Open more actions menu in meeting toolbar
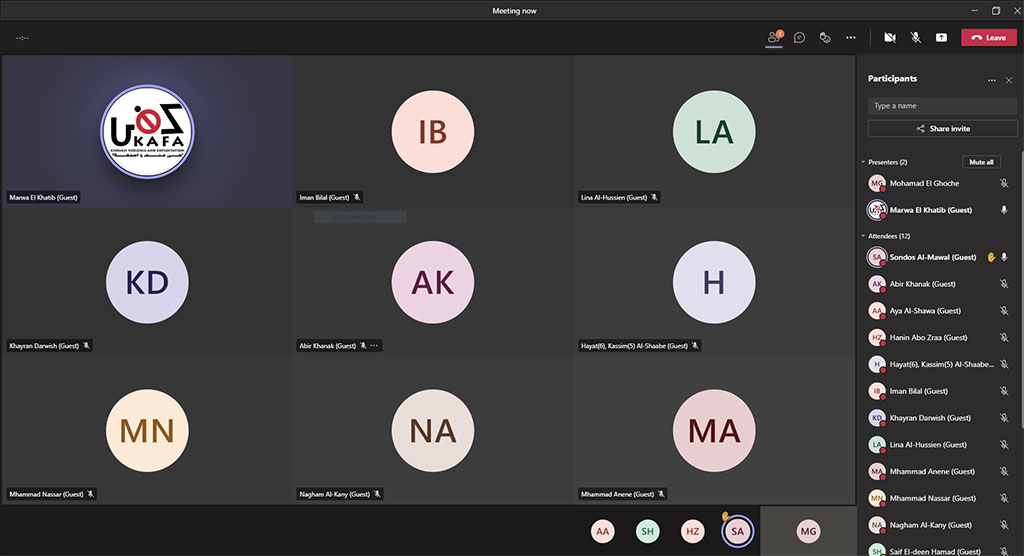 coord(851,37)
